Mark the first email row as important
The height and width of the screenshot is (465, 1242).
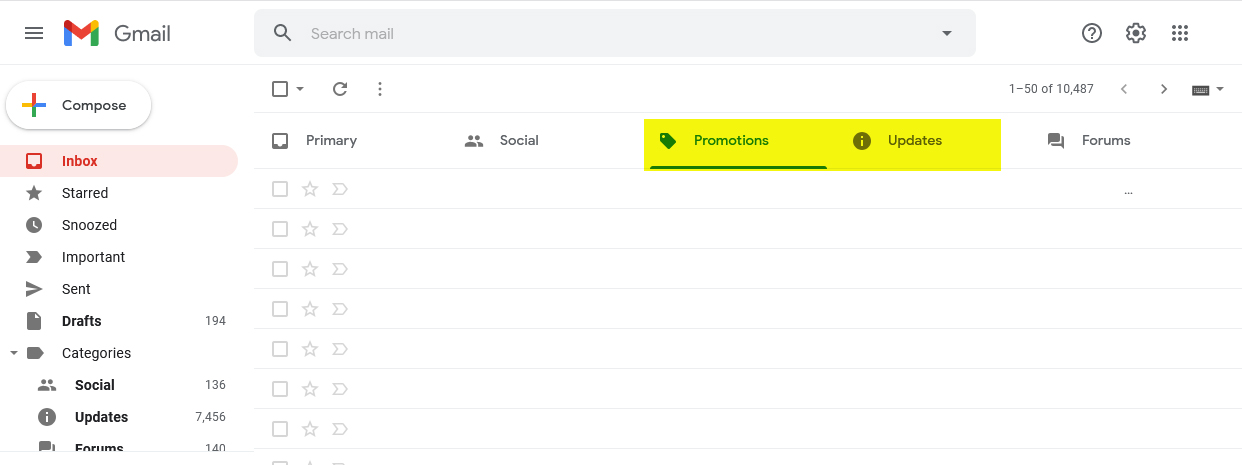[340, 189]
